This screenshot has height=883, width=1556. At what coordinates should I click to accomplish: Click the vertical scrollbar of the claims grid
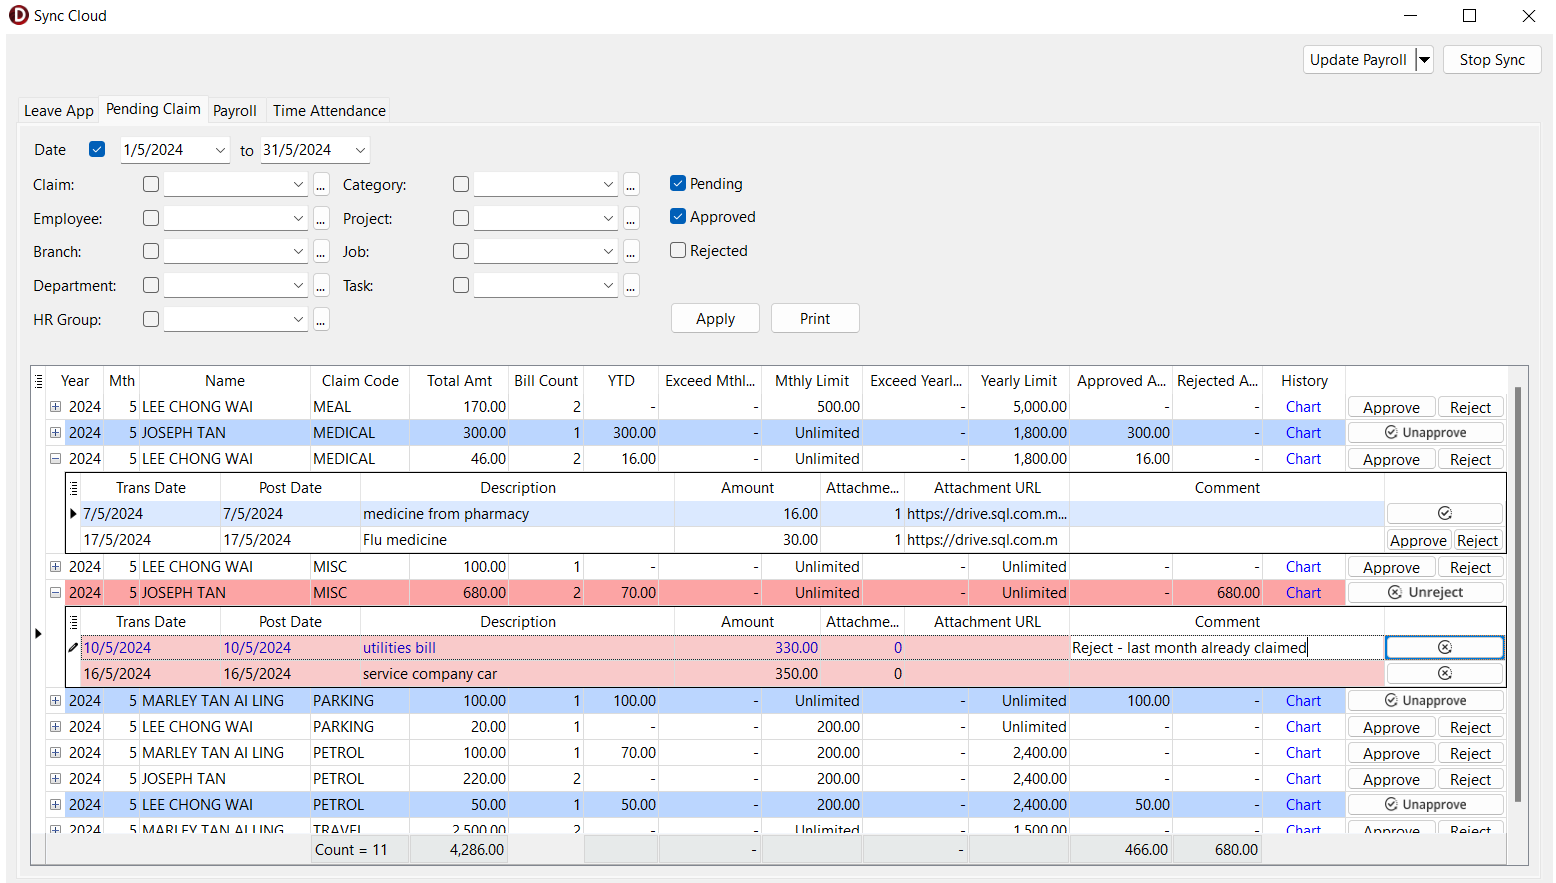pos(1517,600)
